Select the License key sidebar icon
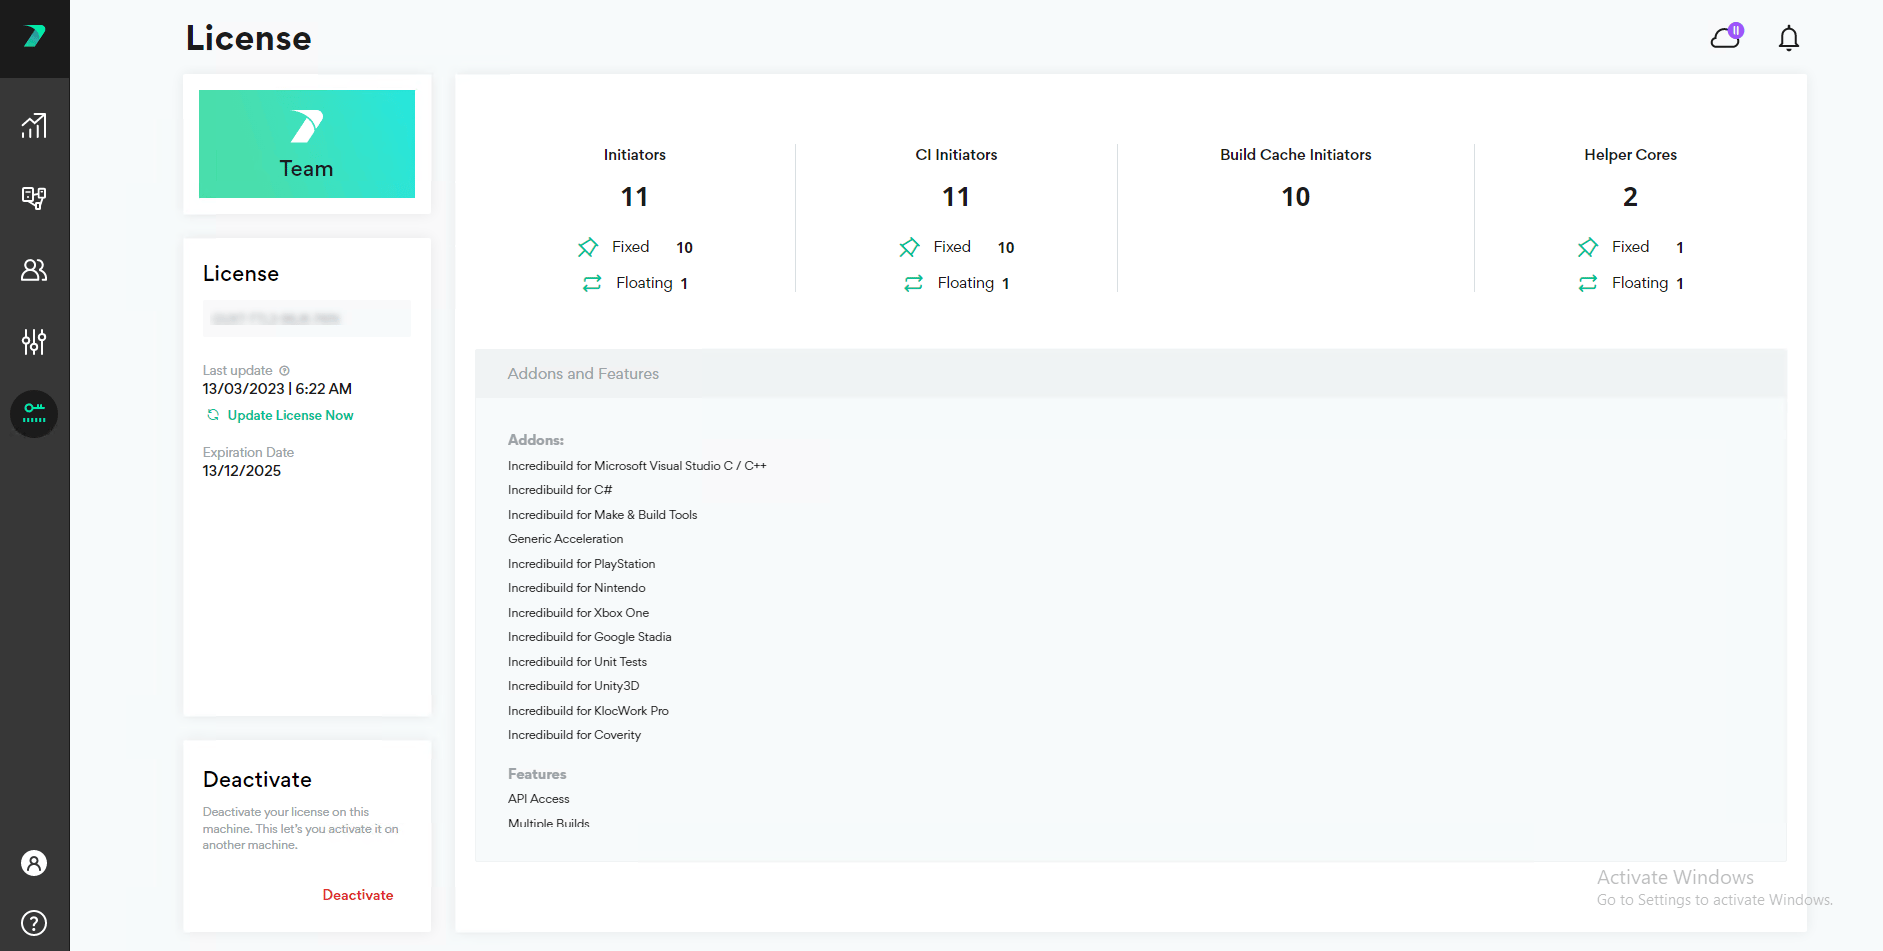This screenshot has width=1883, height=951. click(34, 413)
